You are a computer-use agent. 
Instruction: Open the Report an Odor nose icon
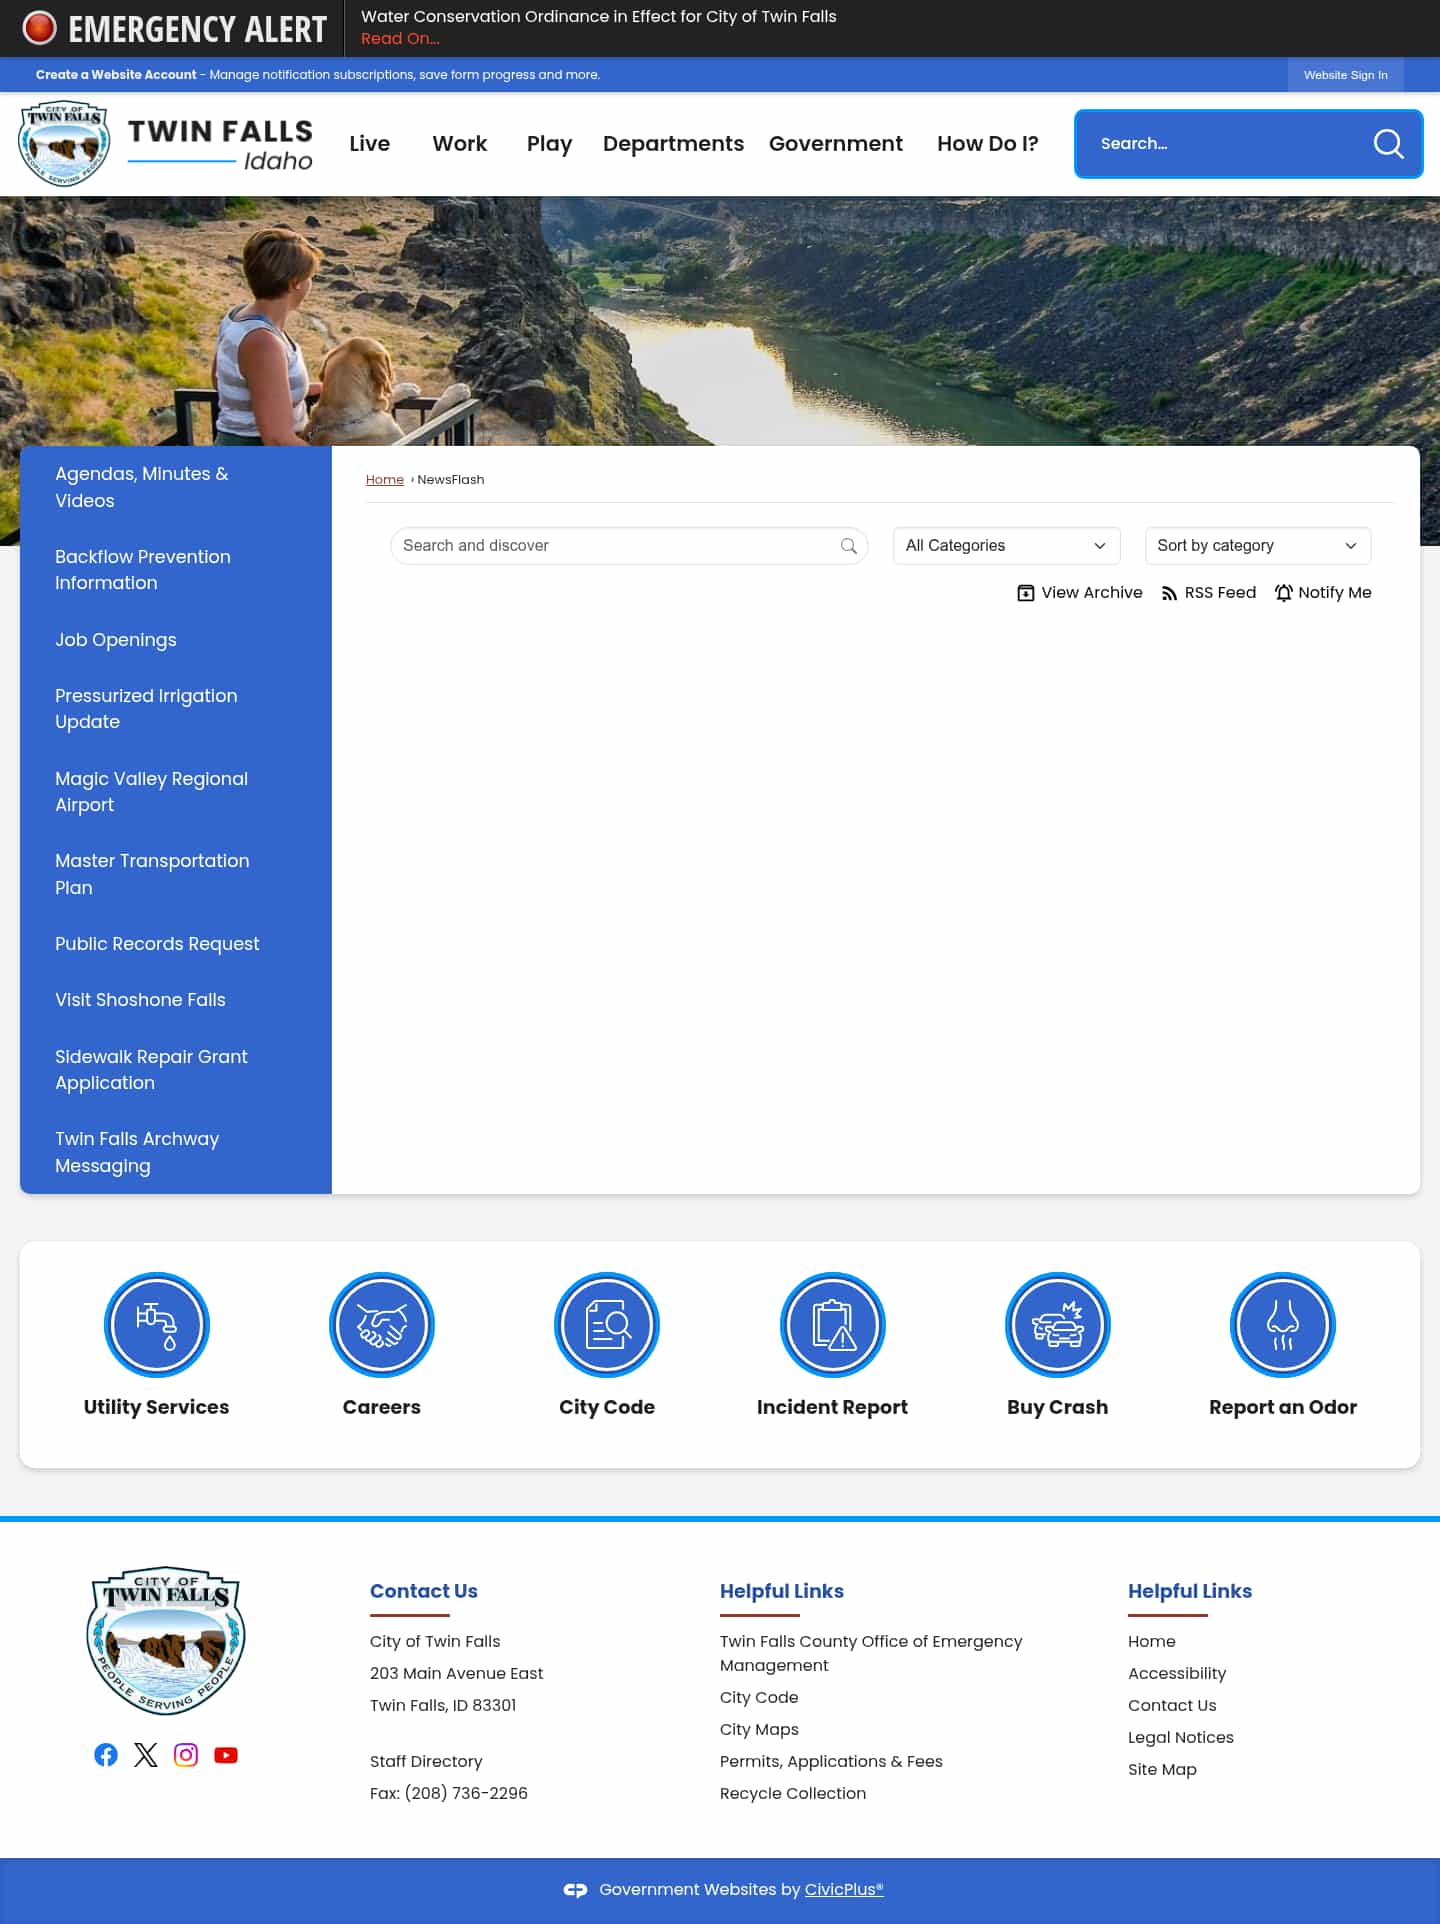tap(1283, 1325)
